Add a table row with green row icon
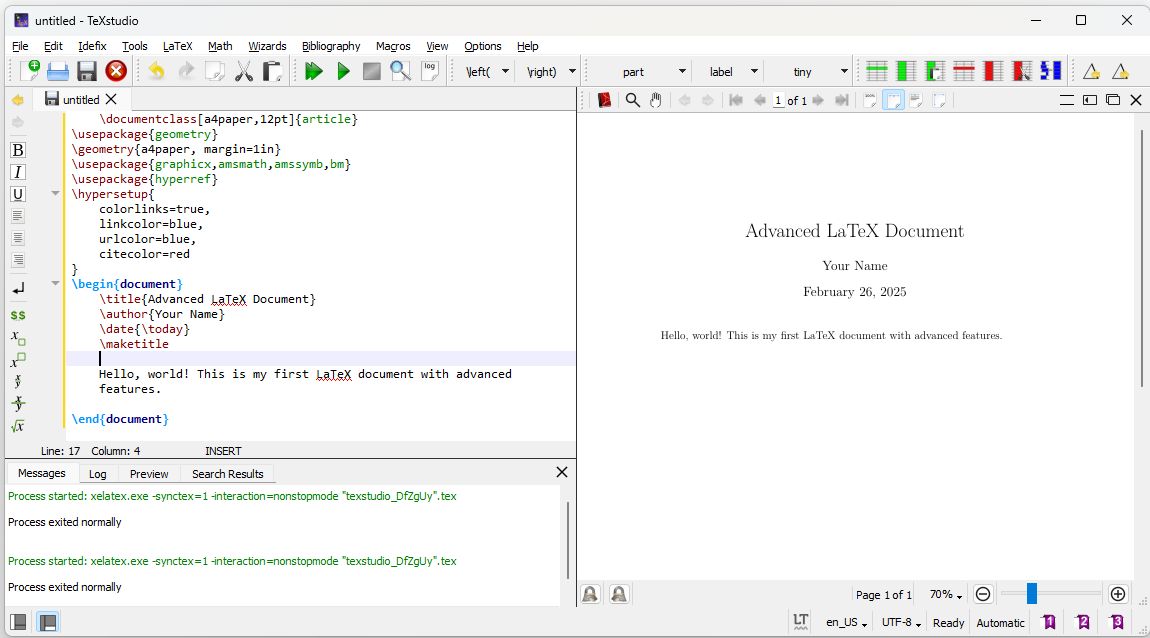This screenshot has width=1150, height=638. click(876, 71)
